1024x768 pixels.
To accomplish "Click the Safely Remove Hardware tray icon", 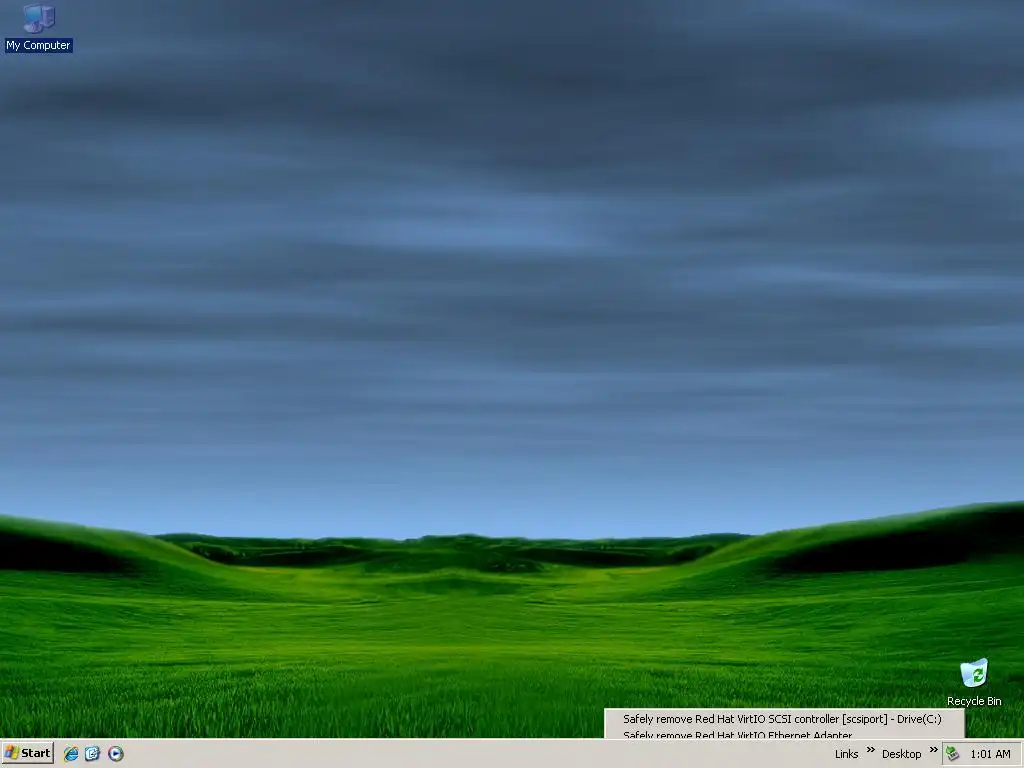I will click(x=953, y=754).
